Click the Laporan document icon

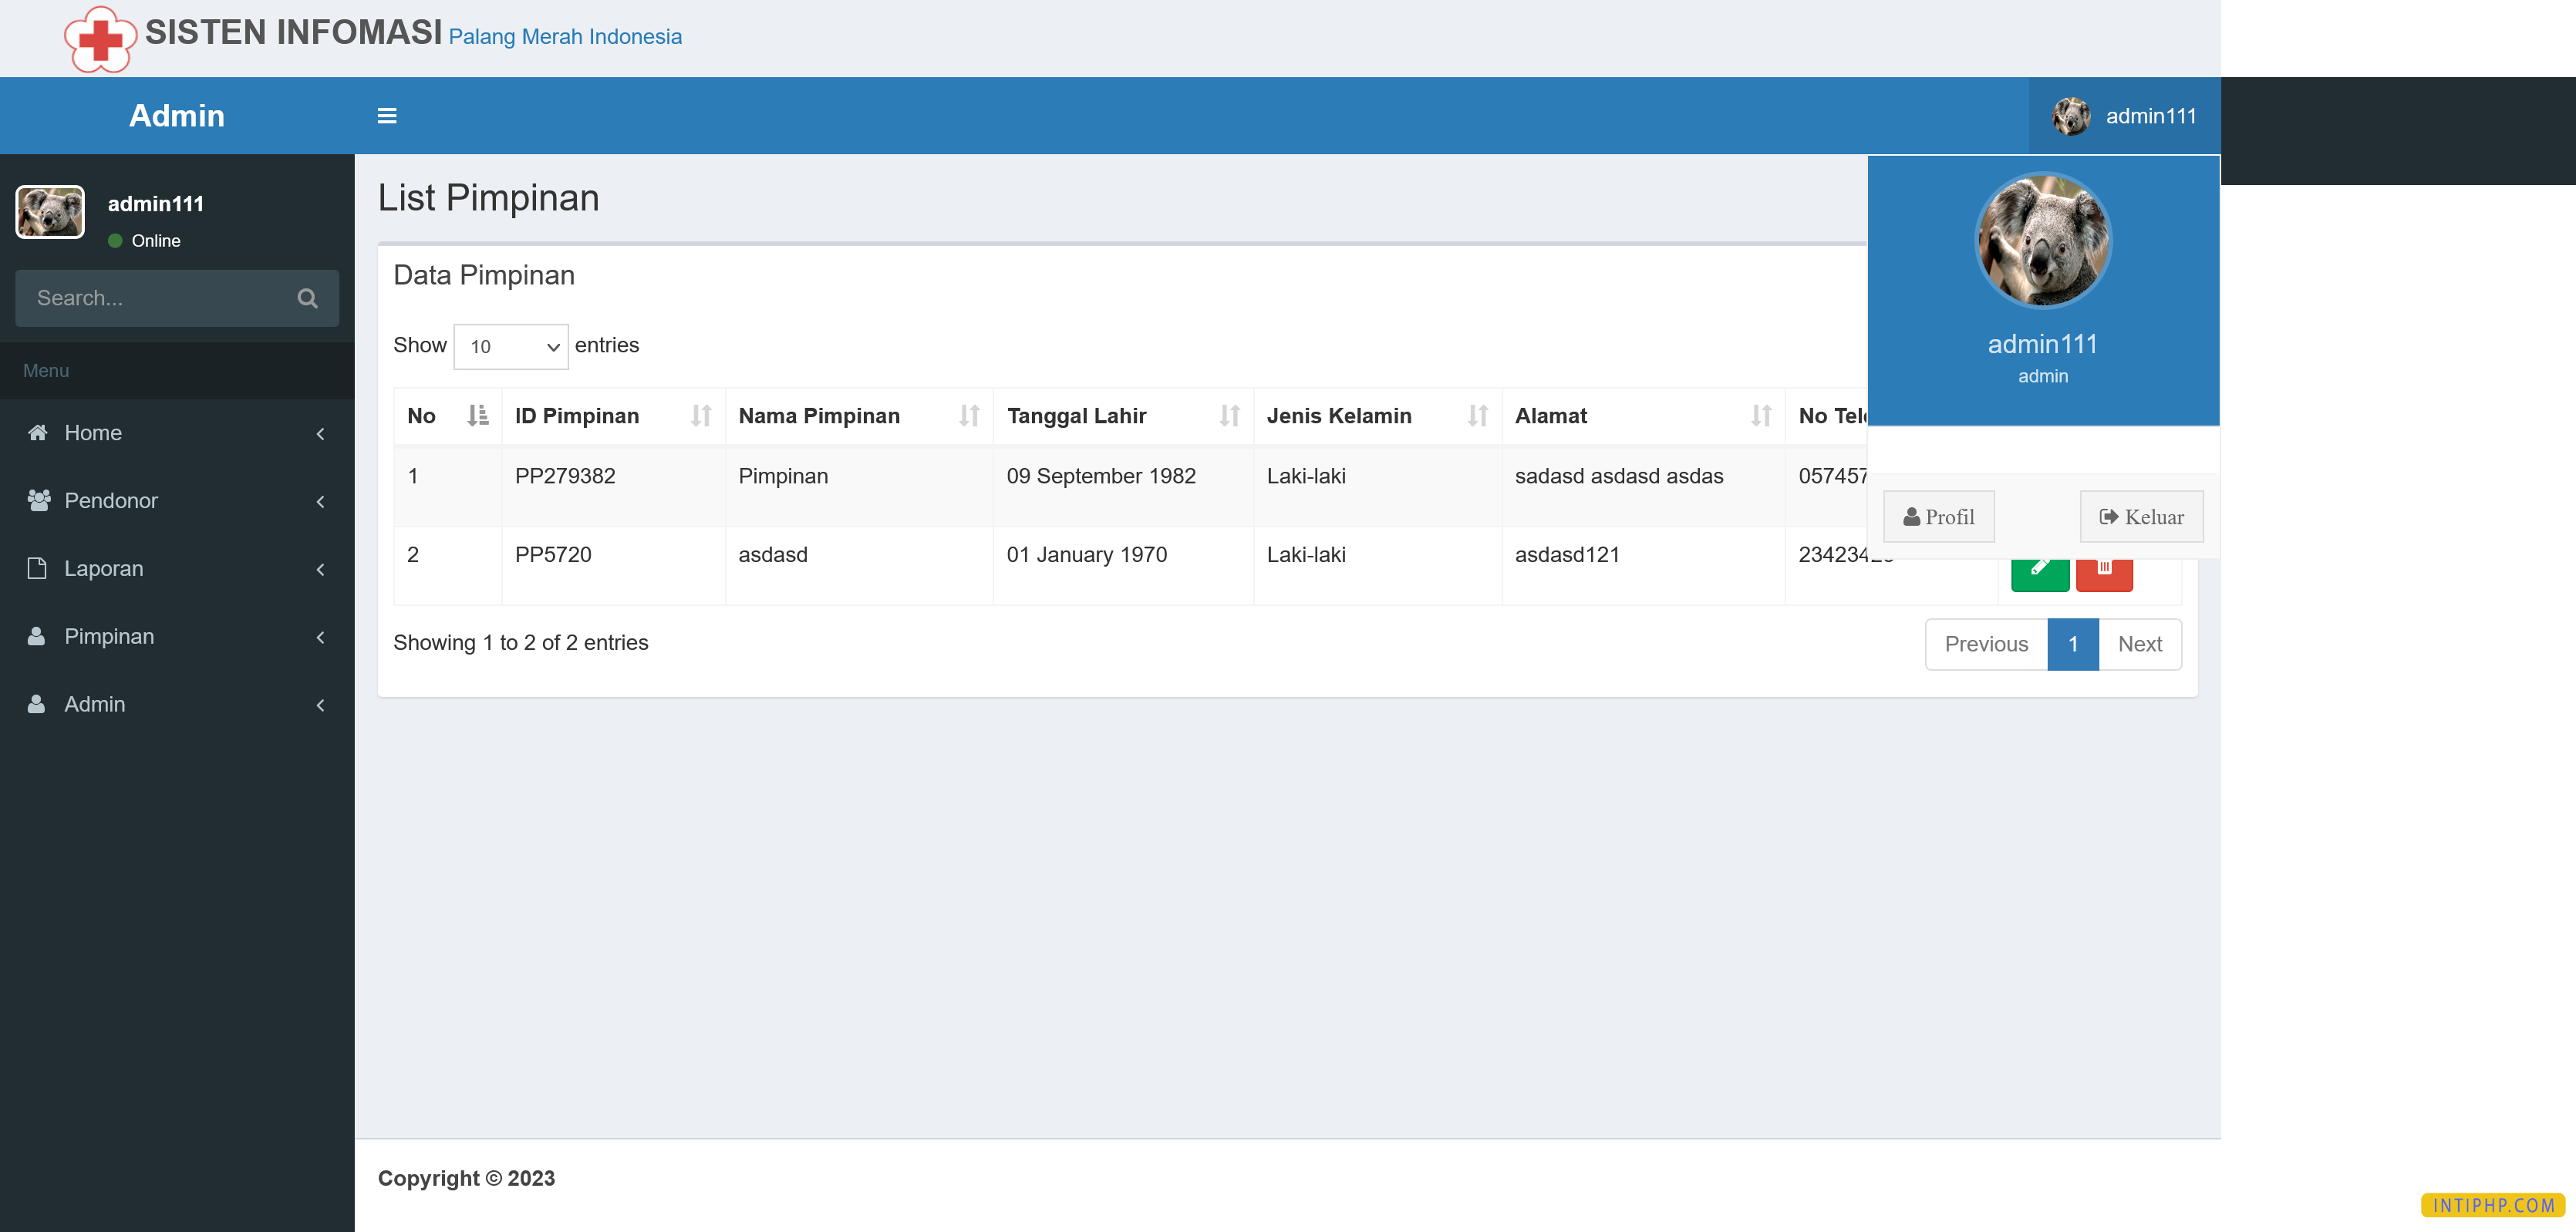pyautogui.click(x=37, y=568)
